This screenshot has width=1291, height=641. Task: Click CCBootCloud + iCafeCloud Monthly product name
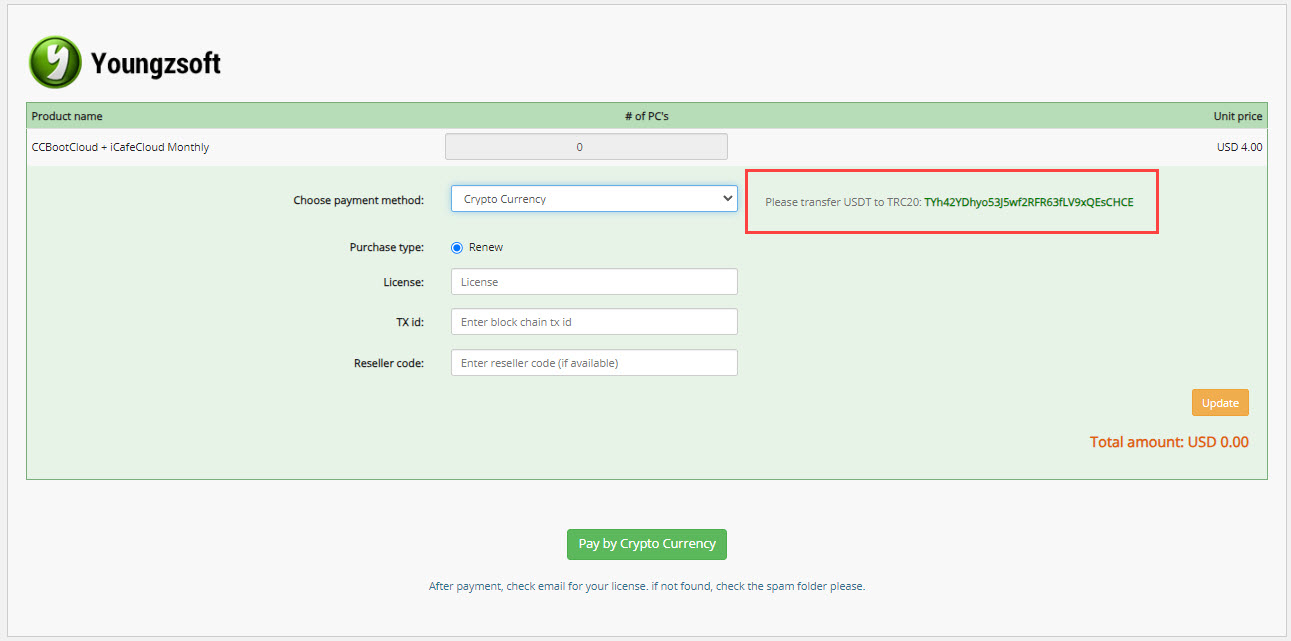click(x=121, y=147)
